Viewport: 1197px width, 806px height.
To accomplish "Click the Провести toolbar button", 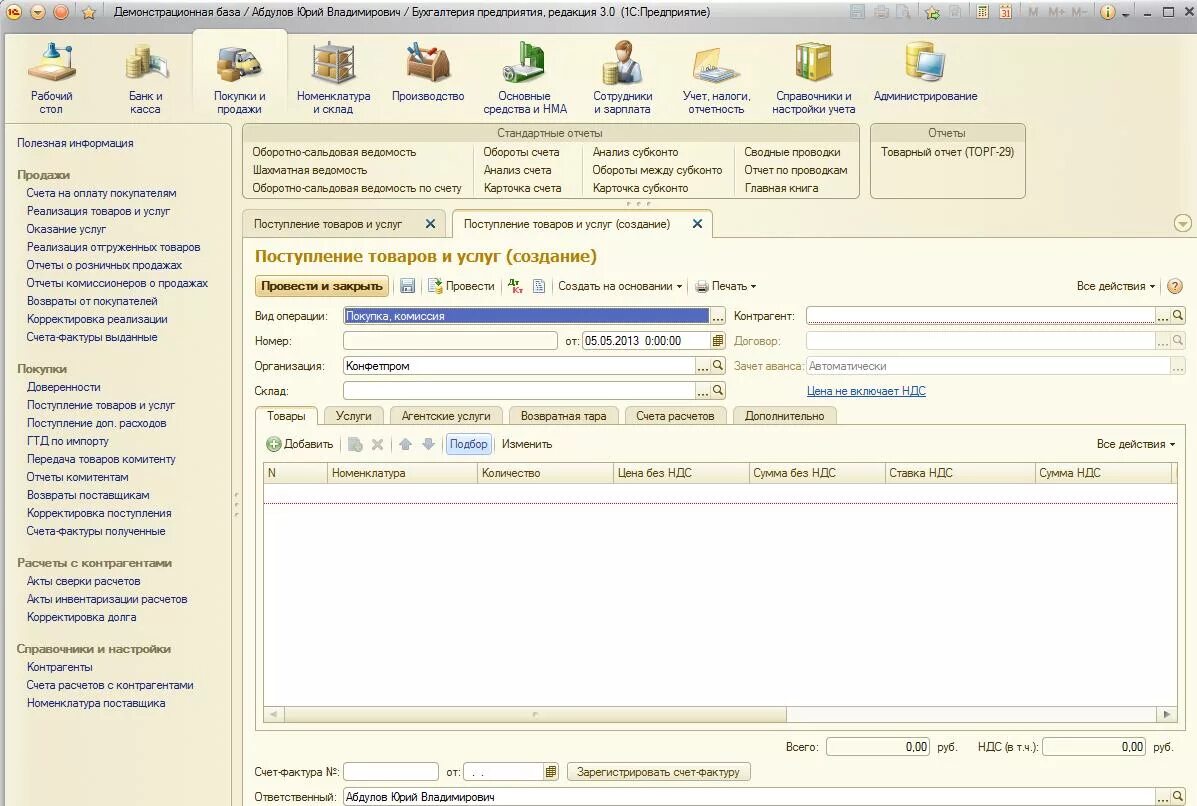I will (x=461, y=286).
